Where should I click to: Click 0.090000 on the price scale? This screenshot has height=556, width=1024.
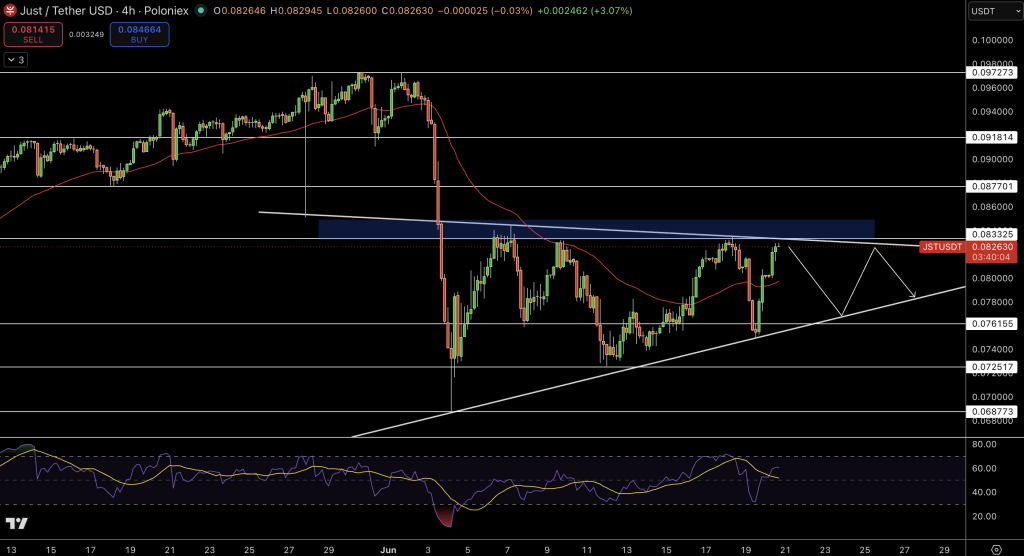click(x=992, y=159)
